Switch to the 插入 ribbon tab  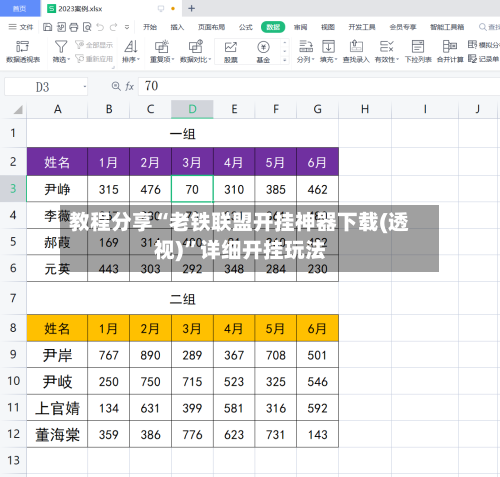pos(177,27)
